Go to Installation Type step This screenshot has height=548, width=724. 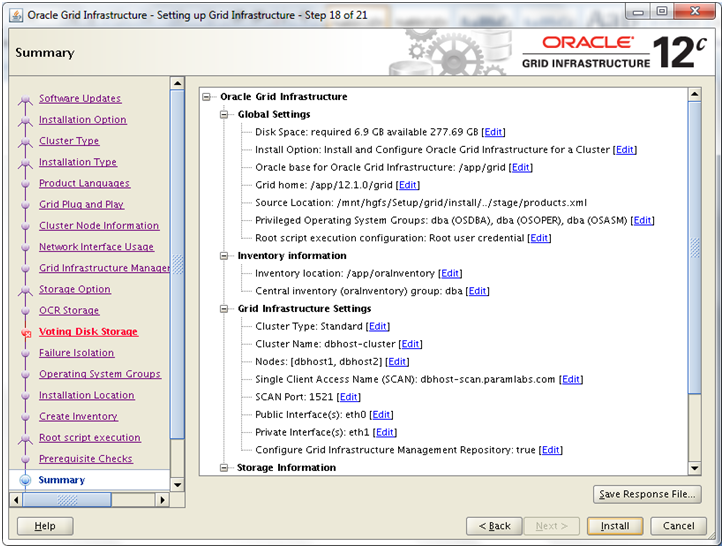pos(78,162)
